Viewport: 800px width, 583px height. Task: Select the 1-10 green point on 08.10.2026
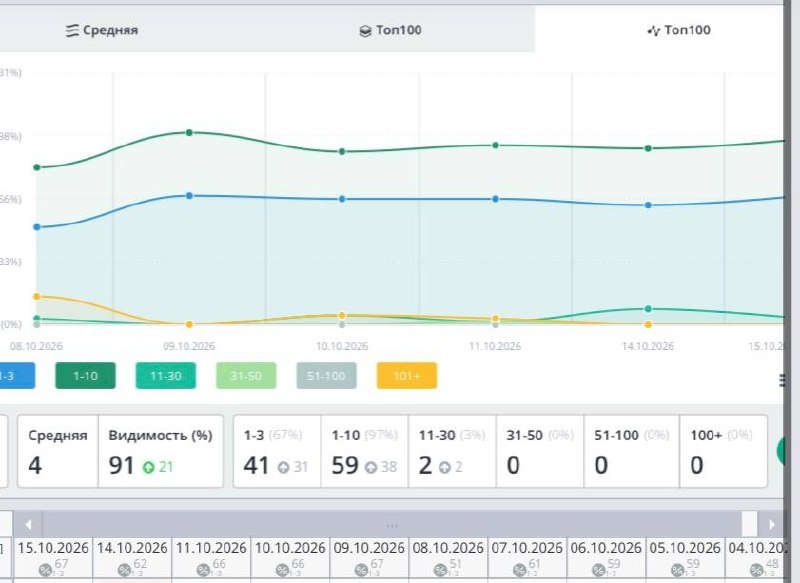[37, 167]
